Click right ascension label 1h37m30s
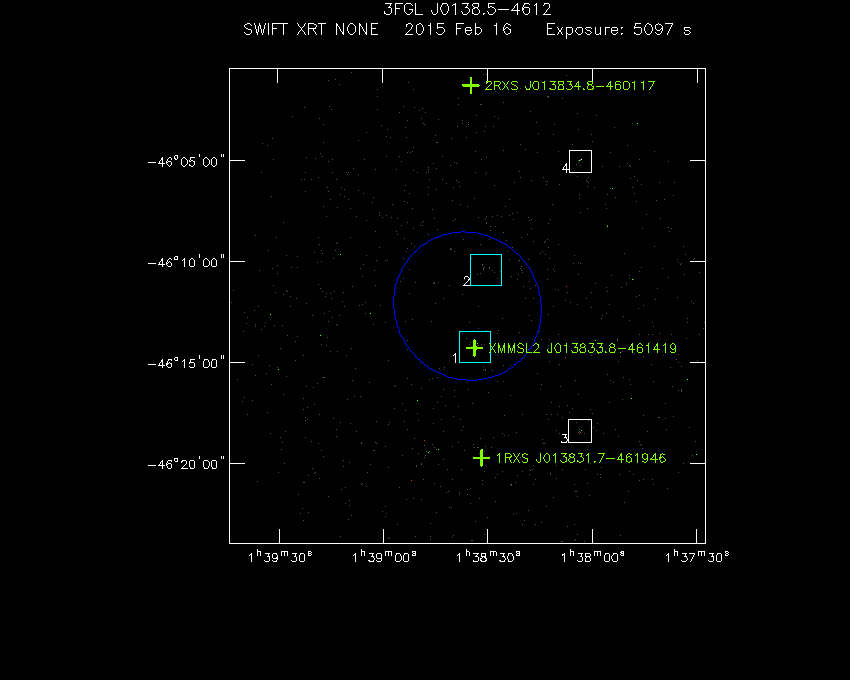Viewport: 850px width, 680px height. coord(697,557)
